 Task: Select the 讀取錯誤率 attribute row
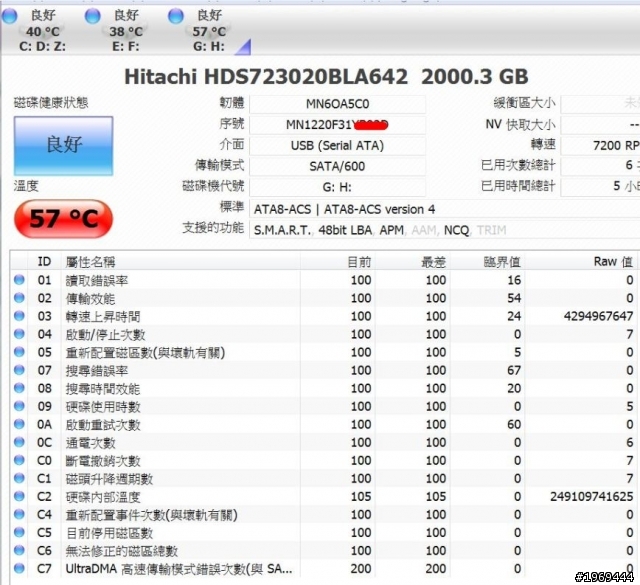323,280
